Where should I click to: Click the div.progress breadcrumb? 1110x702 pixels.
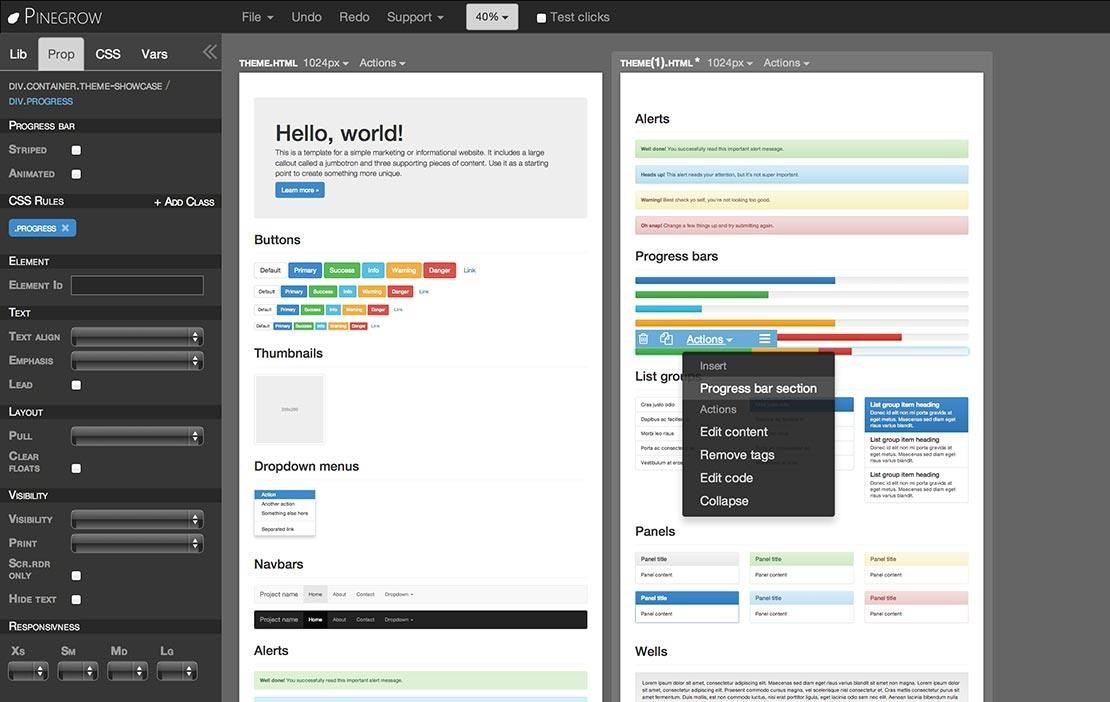40,101
